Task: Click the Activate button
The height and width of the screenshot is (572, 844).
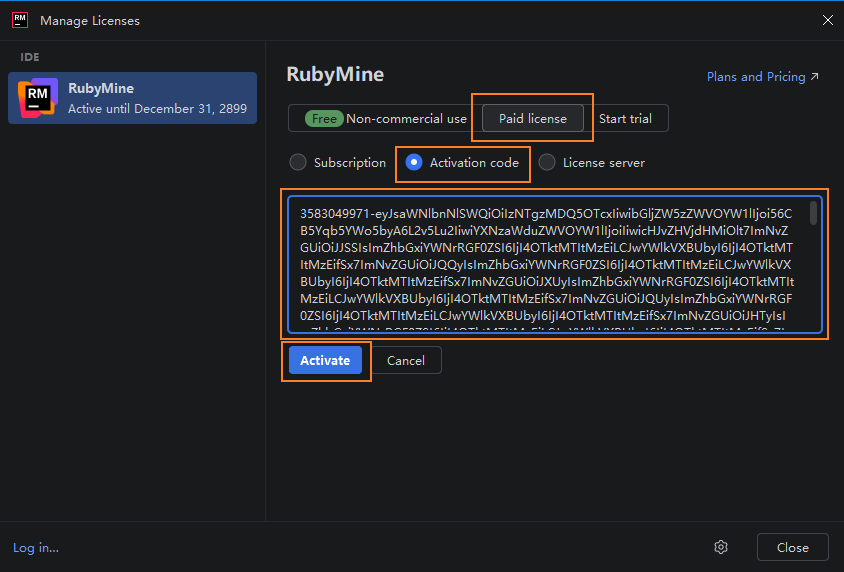Action: (325, 361)
